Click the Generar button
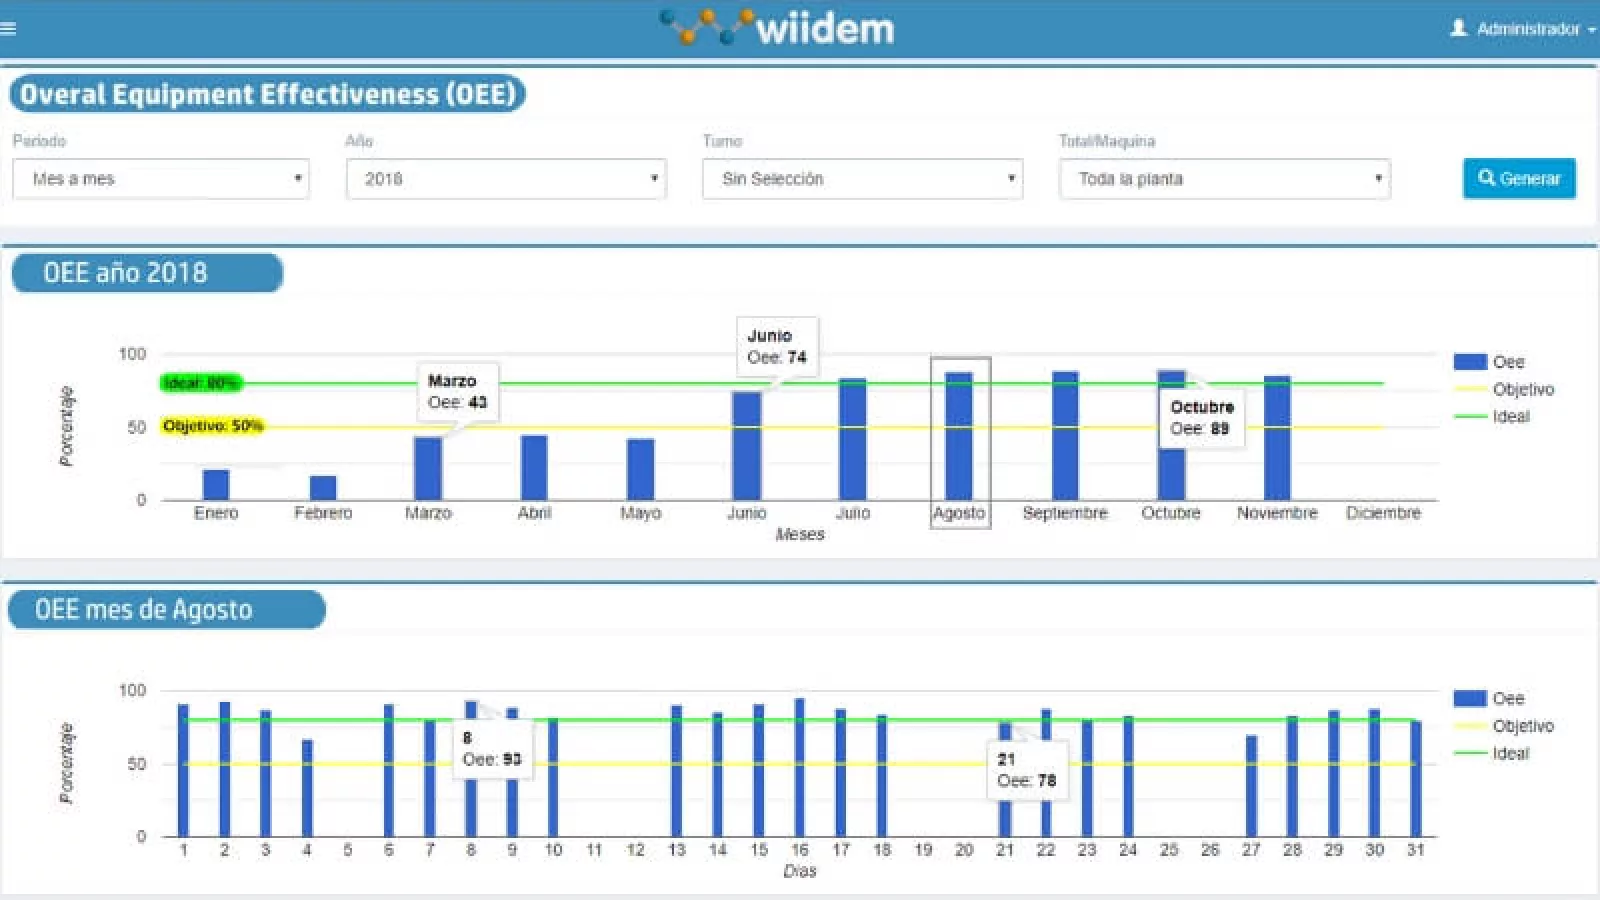The image size is (1600, 900). (1519, 178)
